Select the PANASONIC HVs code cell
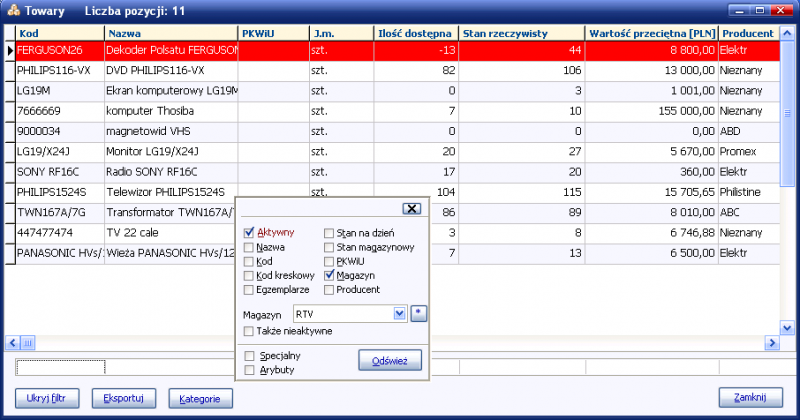800x420 pixels. (60, 253)
